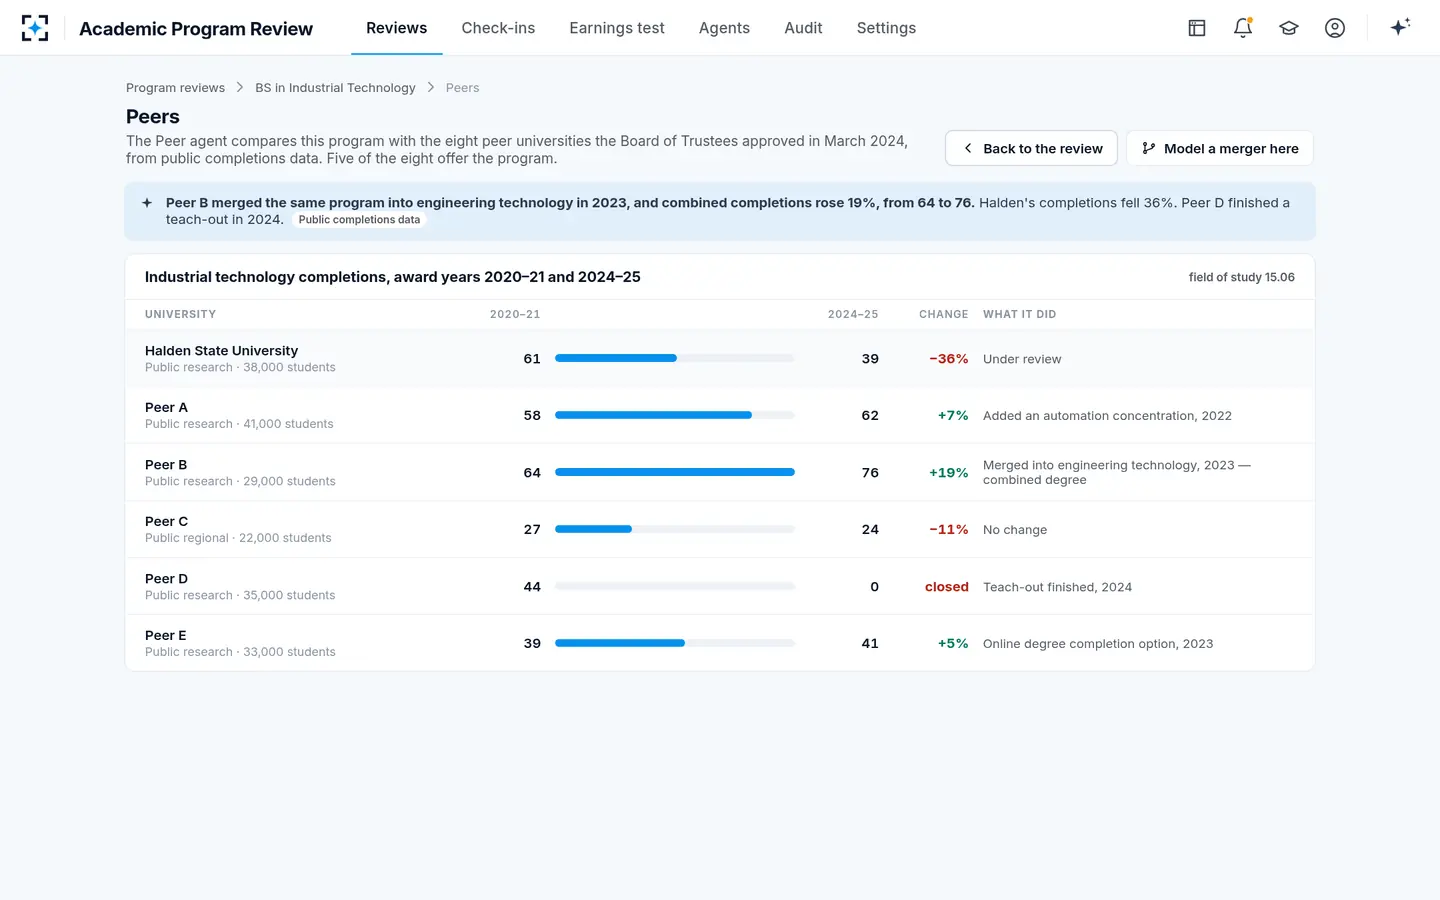Click the UNIVERSITY column header

[180, 314]
